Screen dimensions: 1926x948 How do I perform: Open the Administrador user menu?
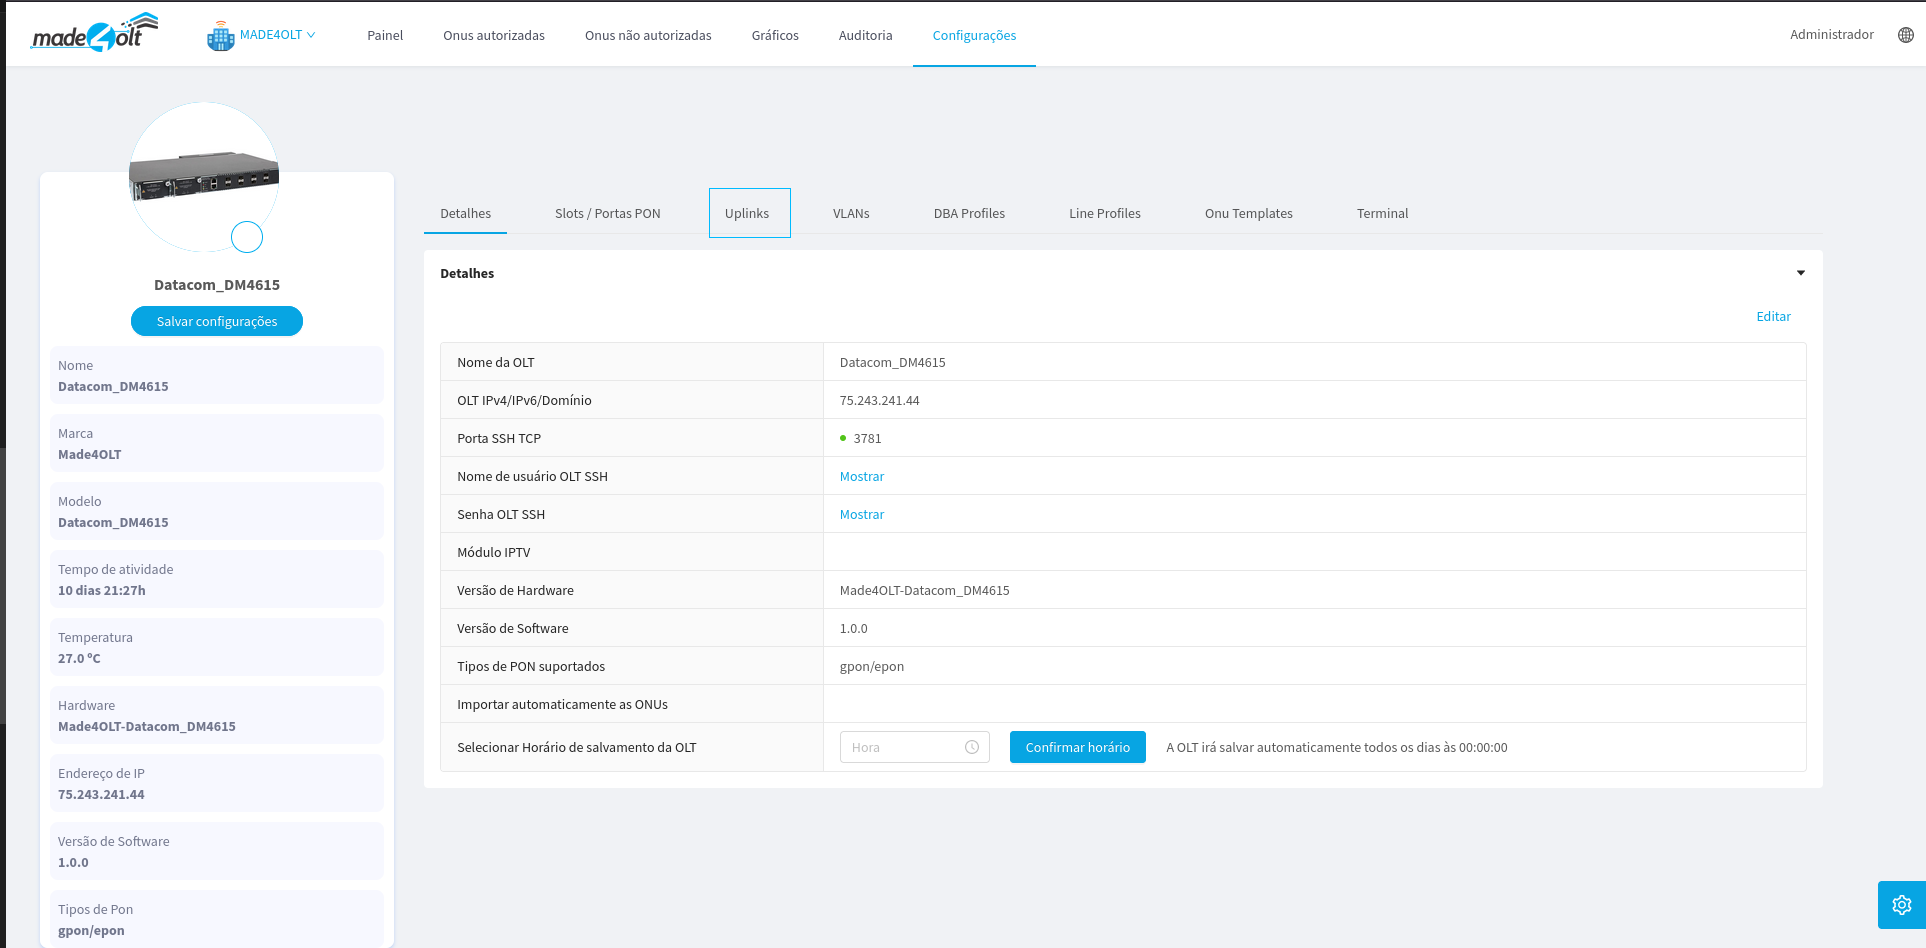pos(1831,35)
